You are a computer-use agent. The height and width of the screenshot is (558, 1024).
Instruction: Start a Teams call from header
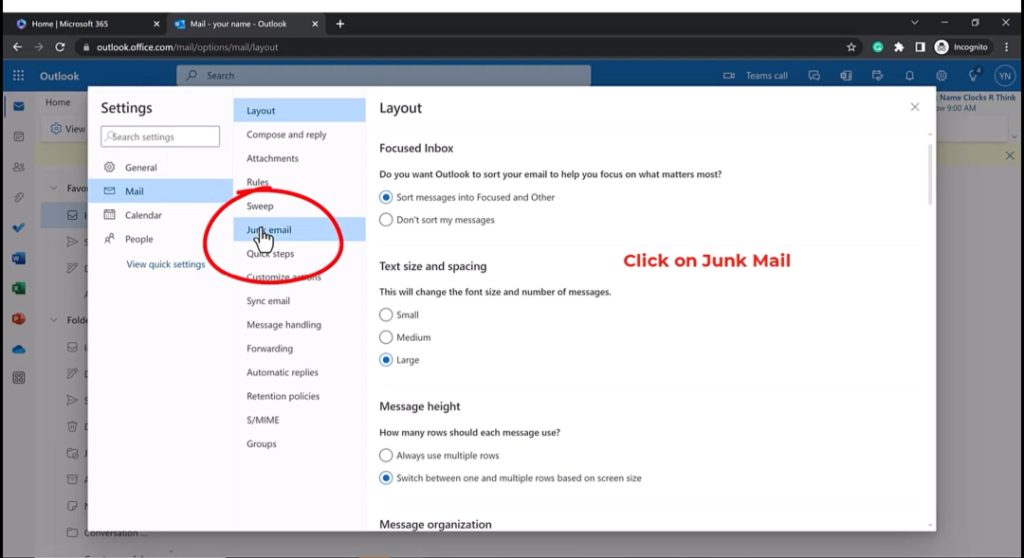click(756, 76)
